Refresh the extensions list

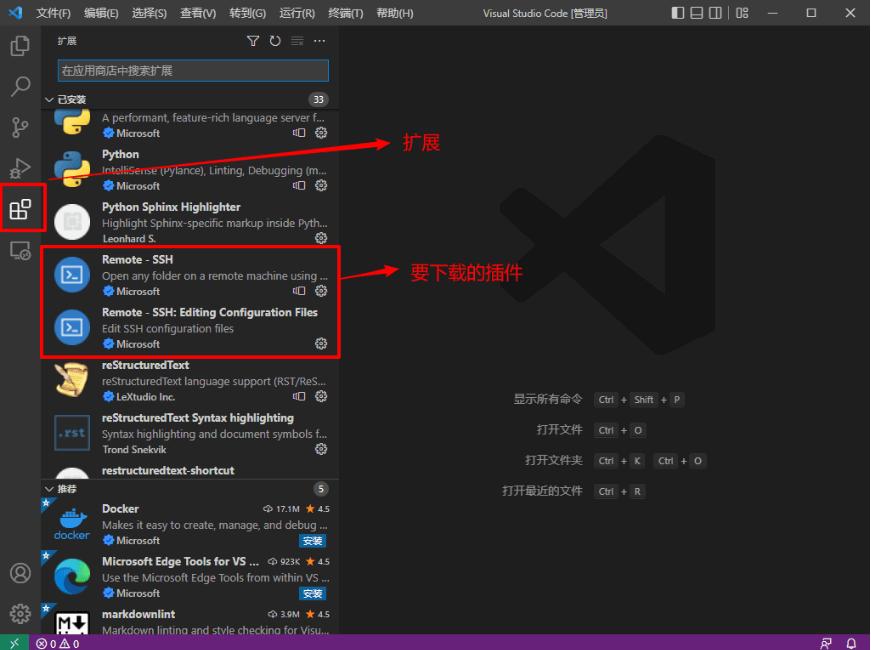[275, 41]
